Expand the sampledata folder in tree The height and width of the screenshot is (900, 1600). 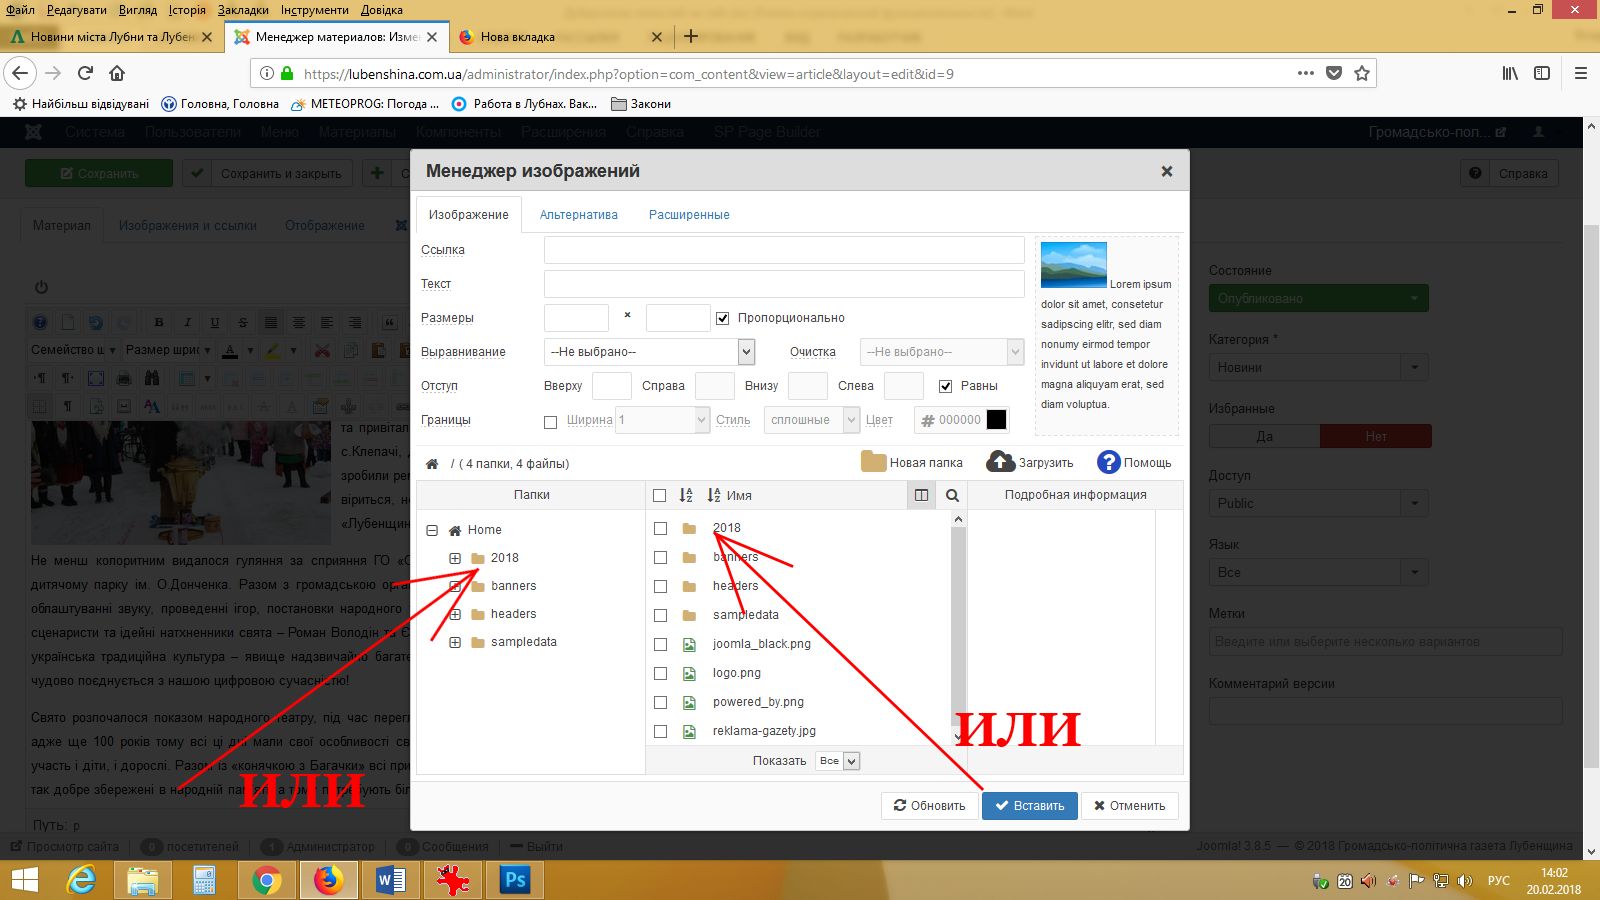455,642
